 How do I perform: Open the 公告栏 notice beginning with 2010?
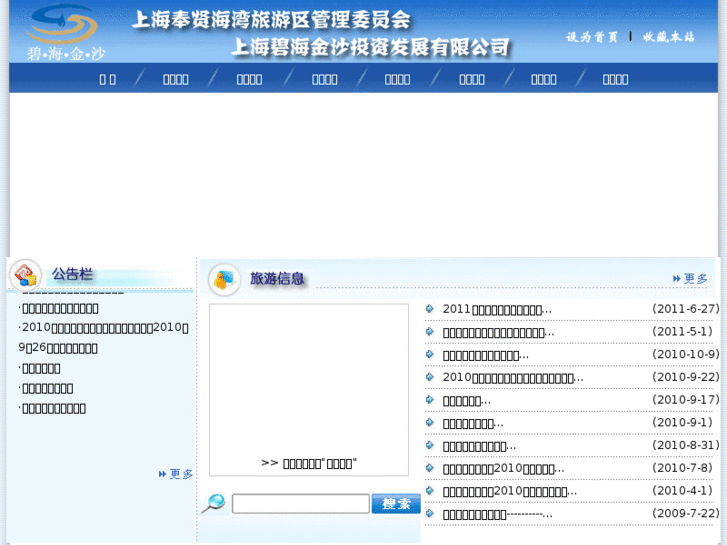click(104, 337)
